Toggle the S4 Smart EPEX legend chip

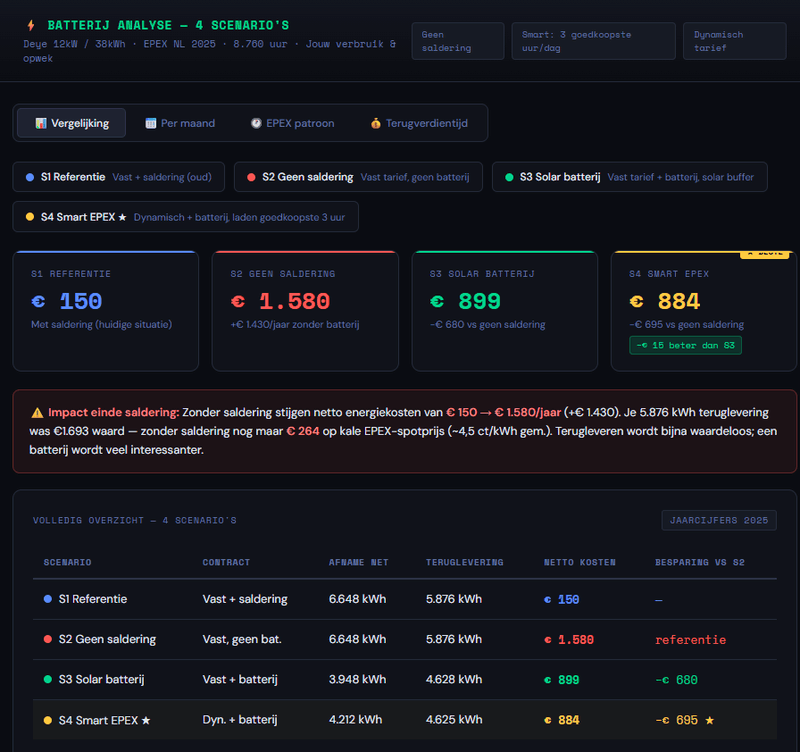[x=185, y=217]
